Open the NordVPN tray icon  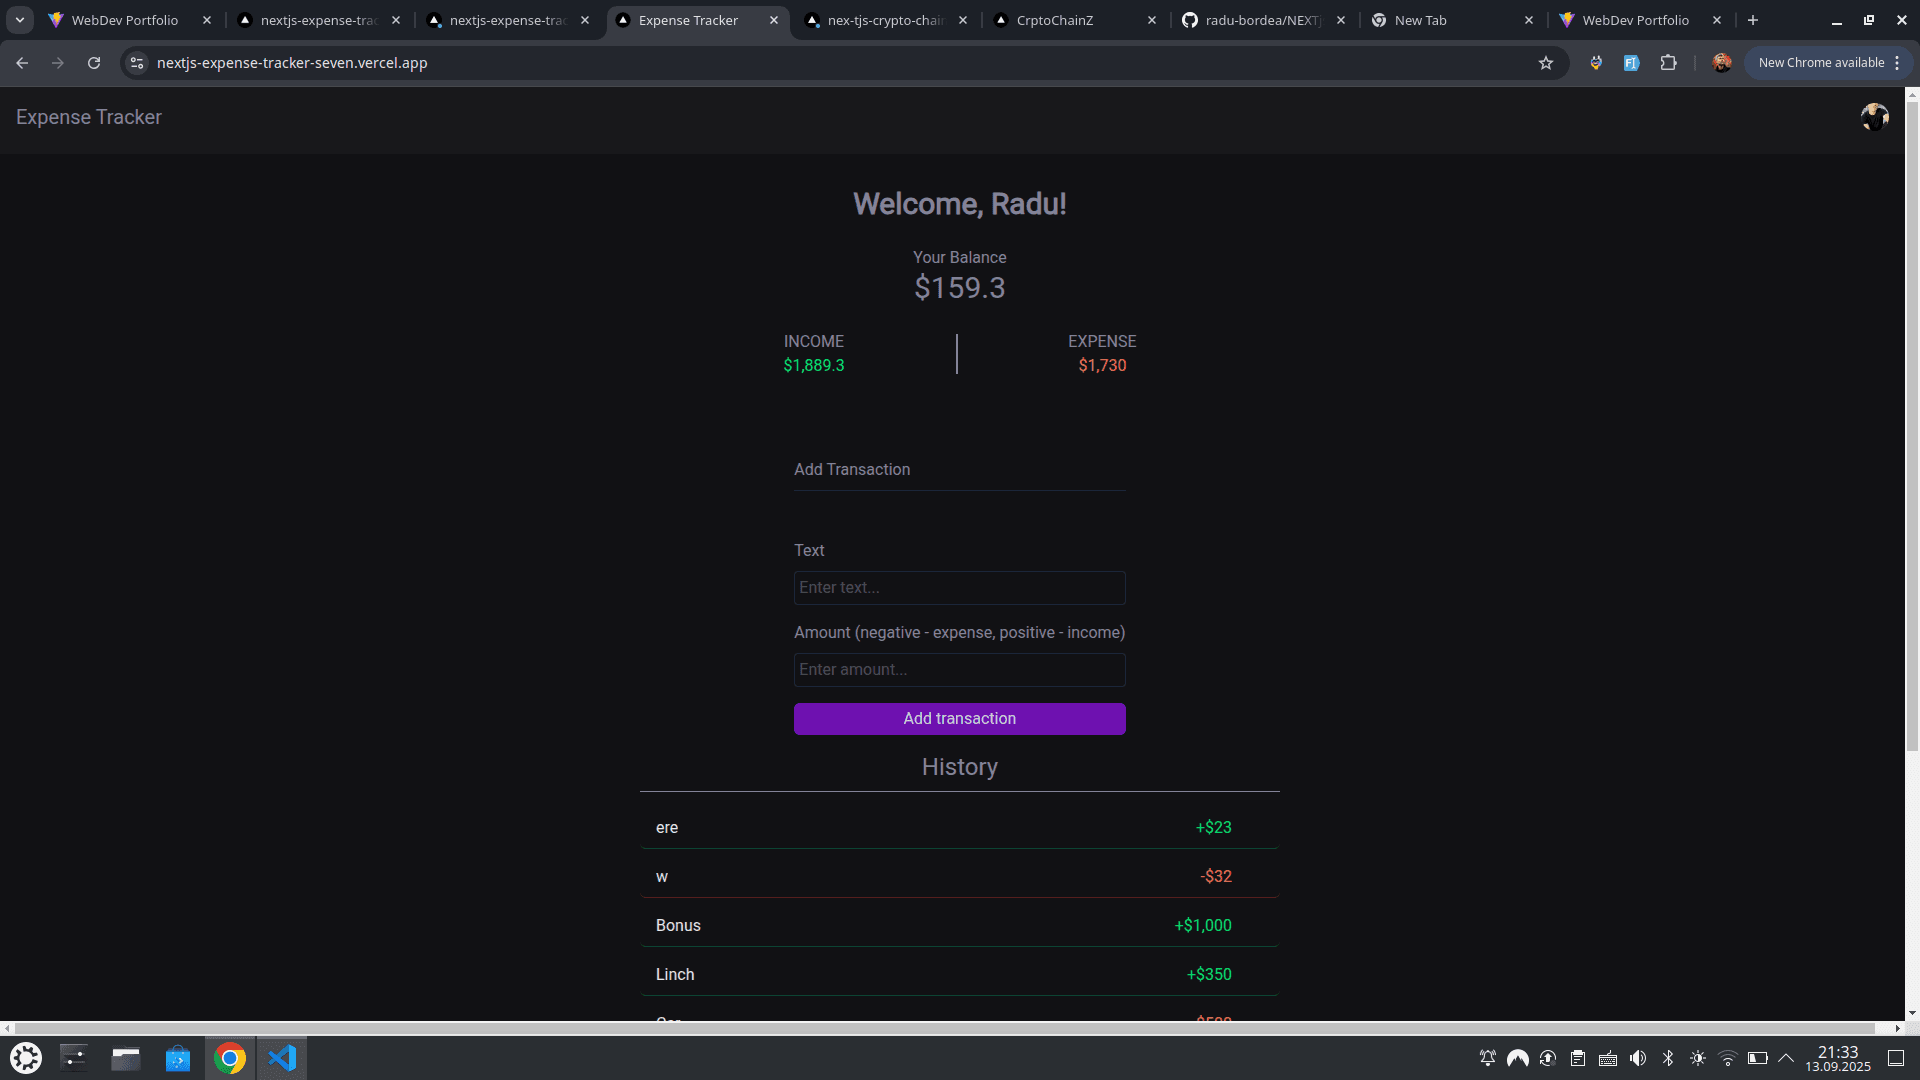[x=1518, y=1058]
